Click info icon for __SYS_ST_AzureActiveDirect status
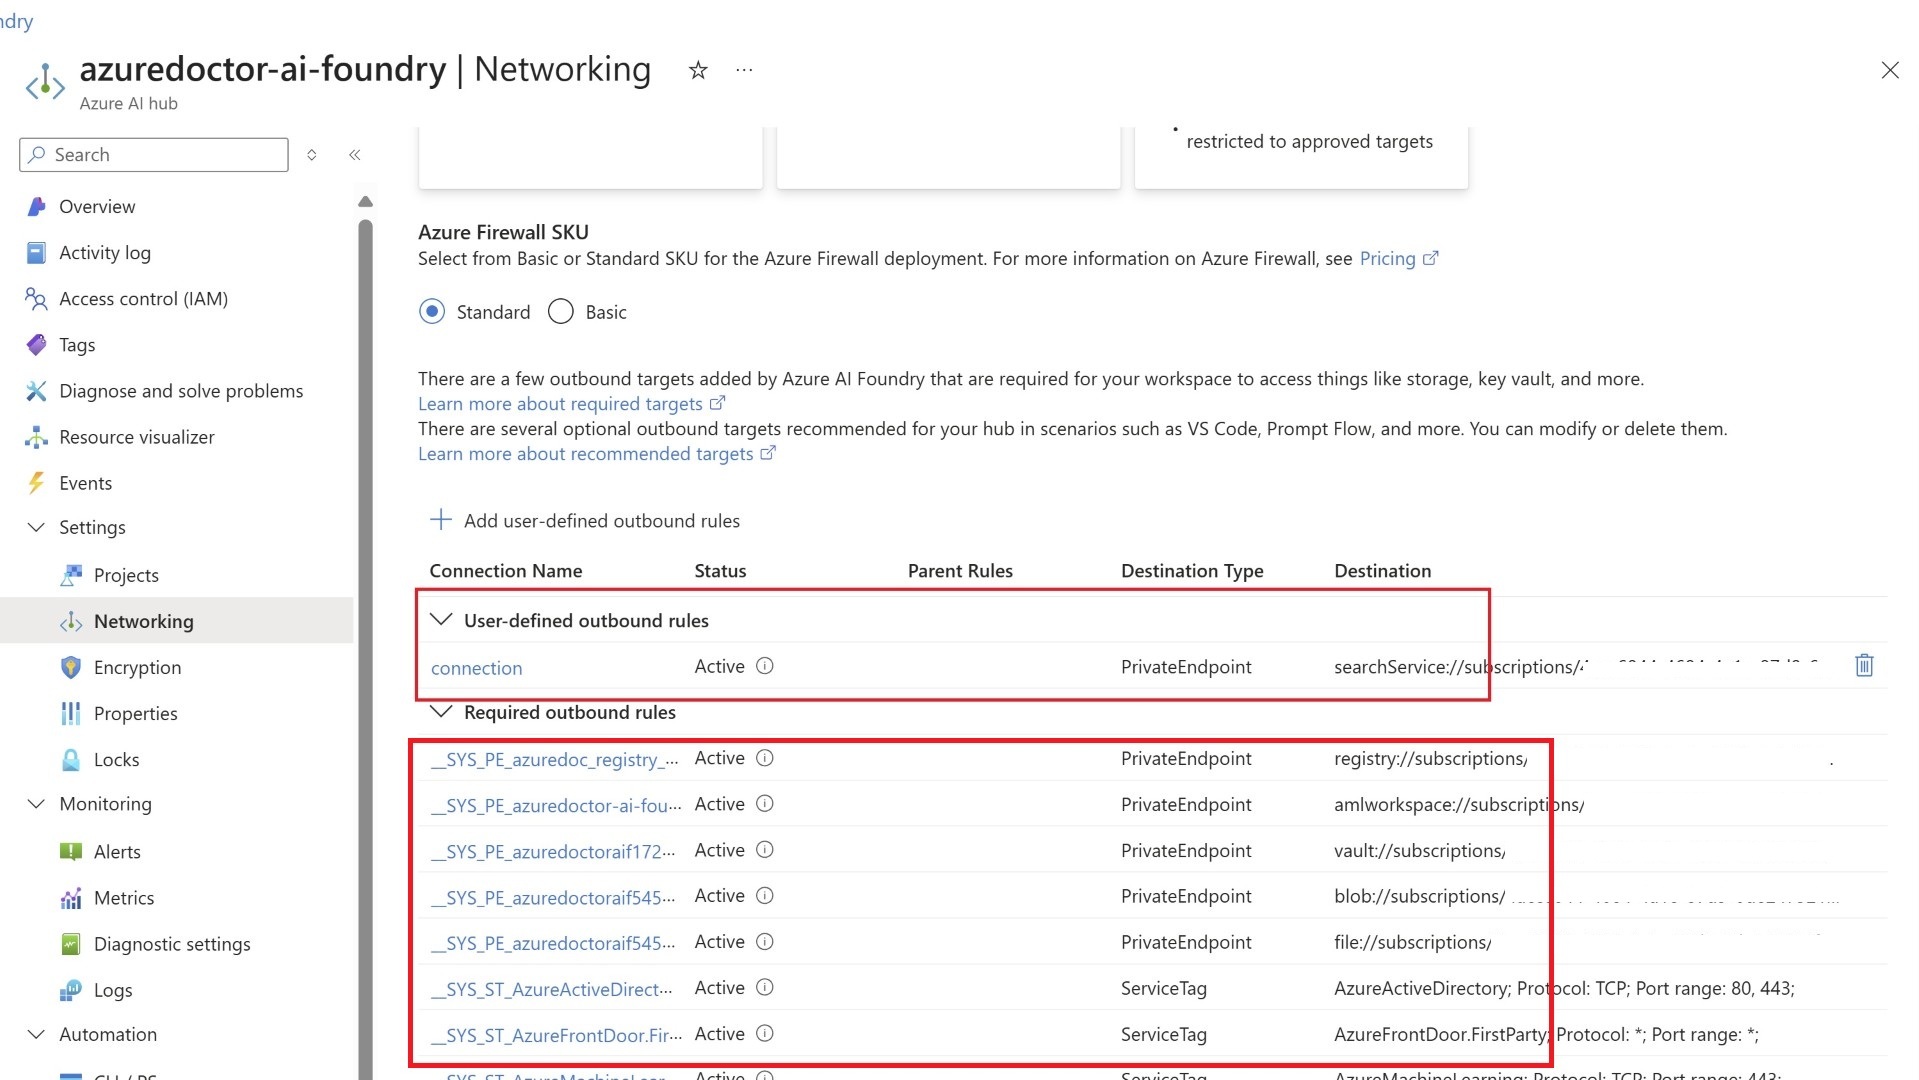 tap(765, 988)
